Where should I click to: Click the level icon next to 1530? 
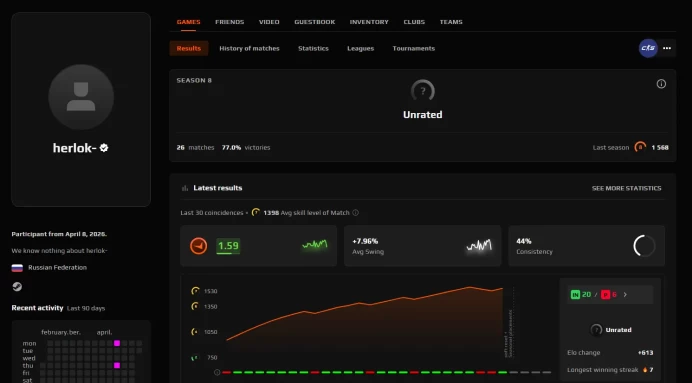(195, 291)
